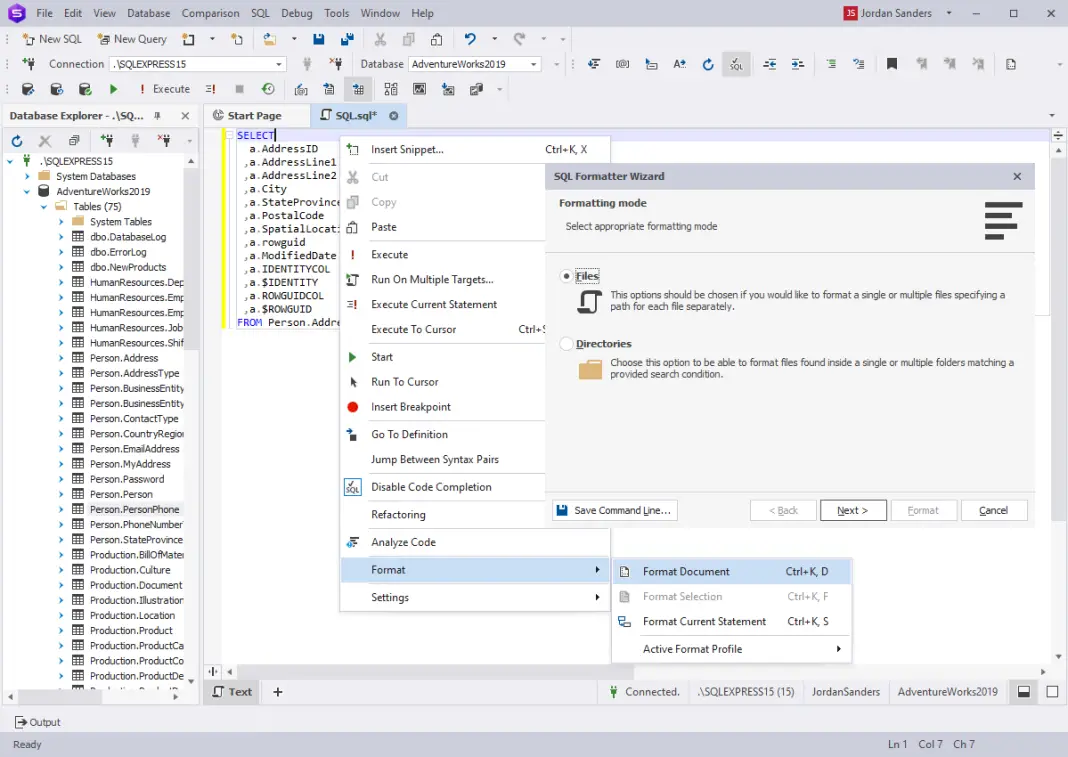
Task: Click the Save file icon in toolbar
Action: (x=318, y=39)
